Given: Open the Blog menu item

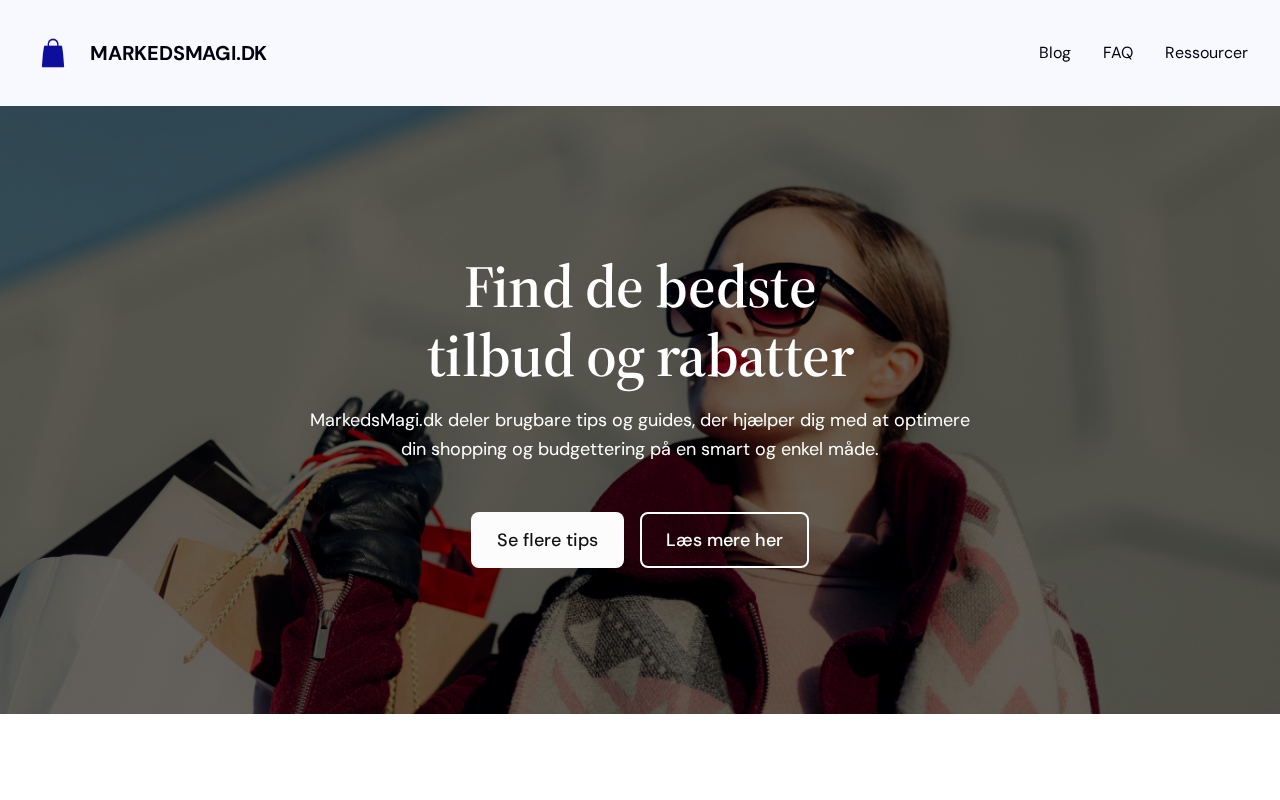Looking at the screenshot, I should [x=1055, y=53].
